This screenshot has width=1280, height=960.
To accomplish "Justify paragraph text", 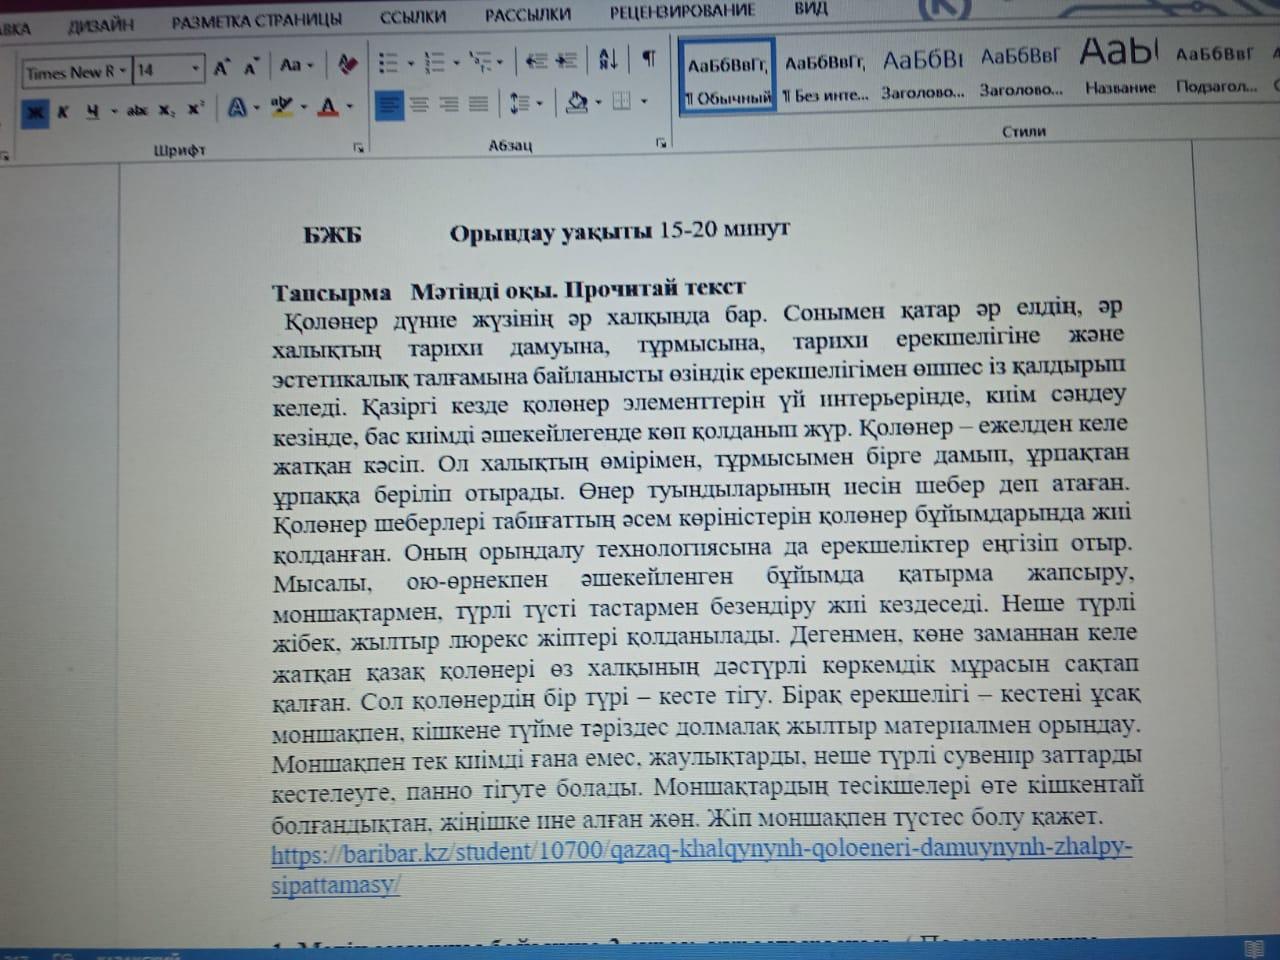I will 478,104.
